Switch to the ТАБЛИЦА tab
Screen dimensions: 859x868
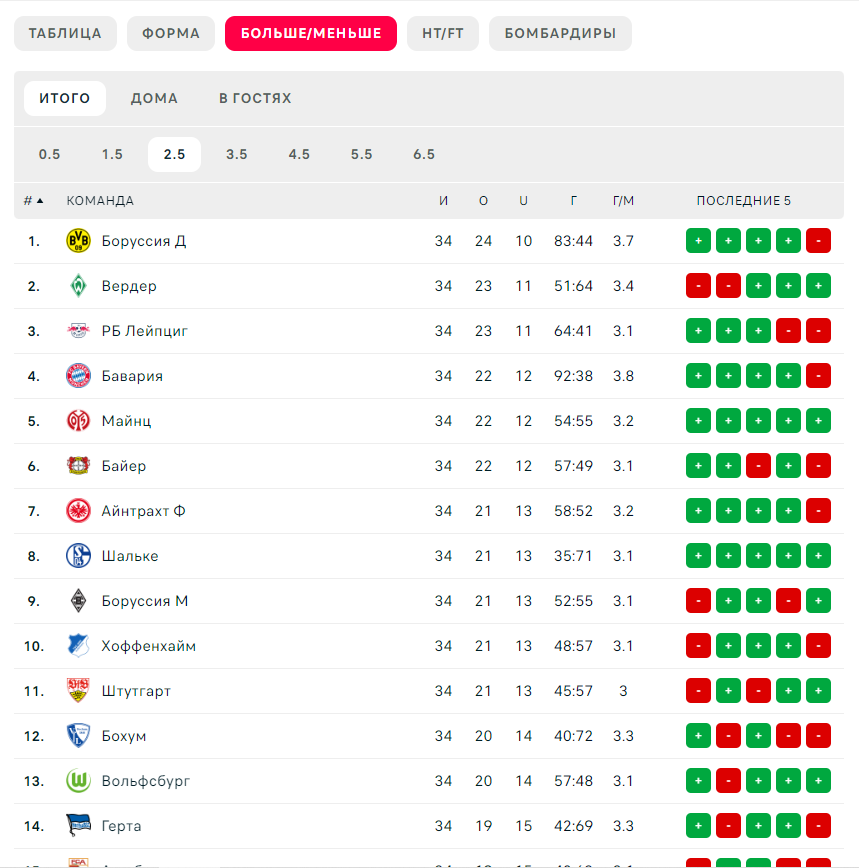coord(65,33)
